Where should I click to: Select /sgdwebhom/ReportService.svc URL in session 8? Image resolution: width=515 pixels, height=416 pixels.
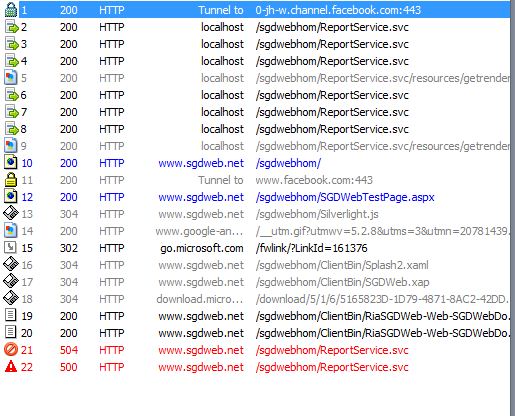click(x=332, y=129)
